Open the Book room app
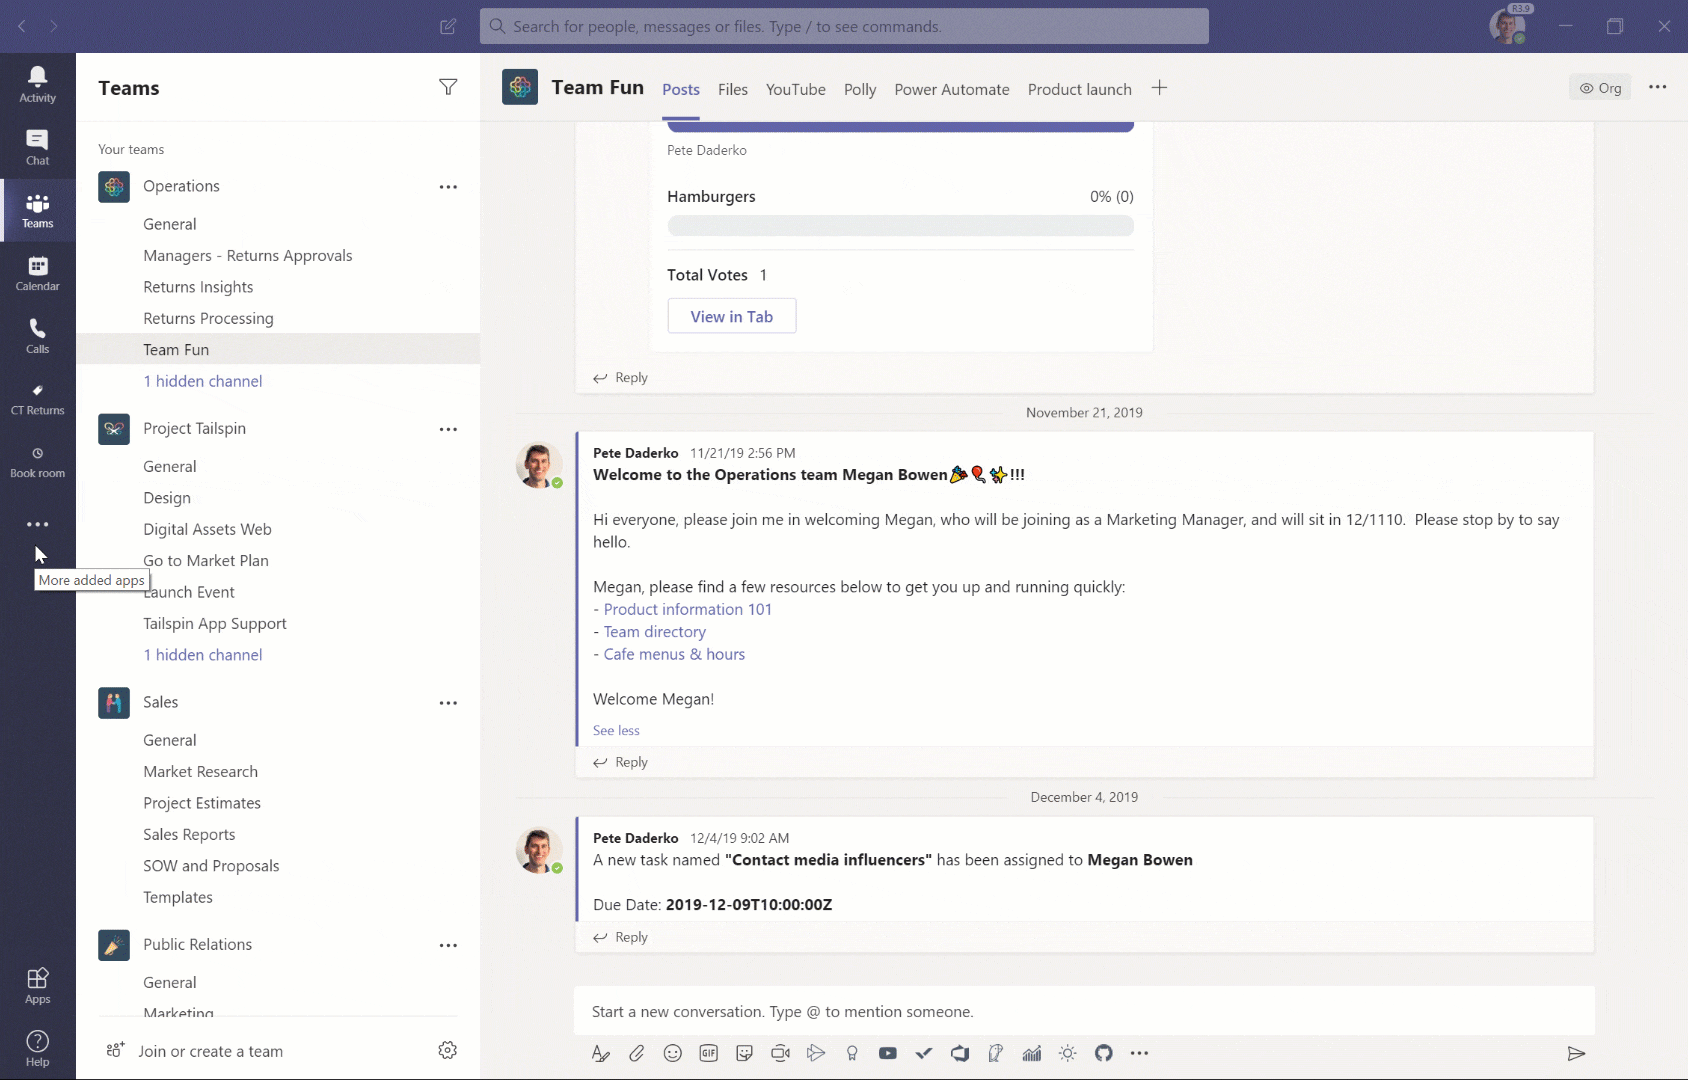1688x1080 pixels. click(37, 462)
